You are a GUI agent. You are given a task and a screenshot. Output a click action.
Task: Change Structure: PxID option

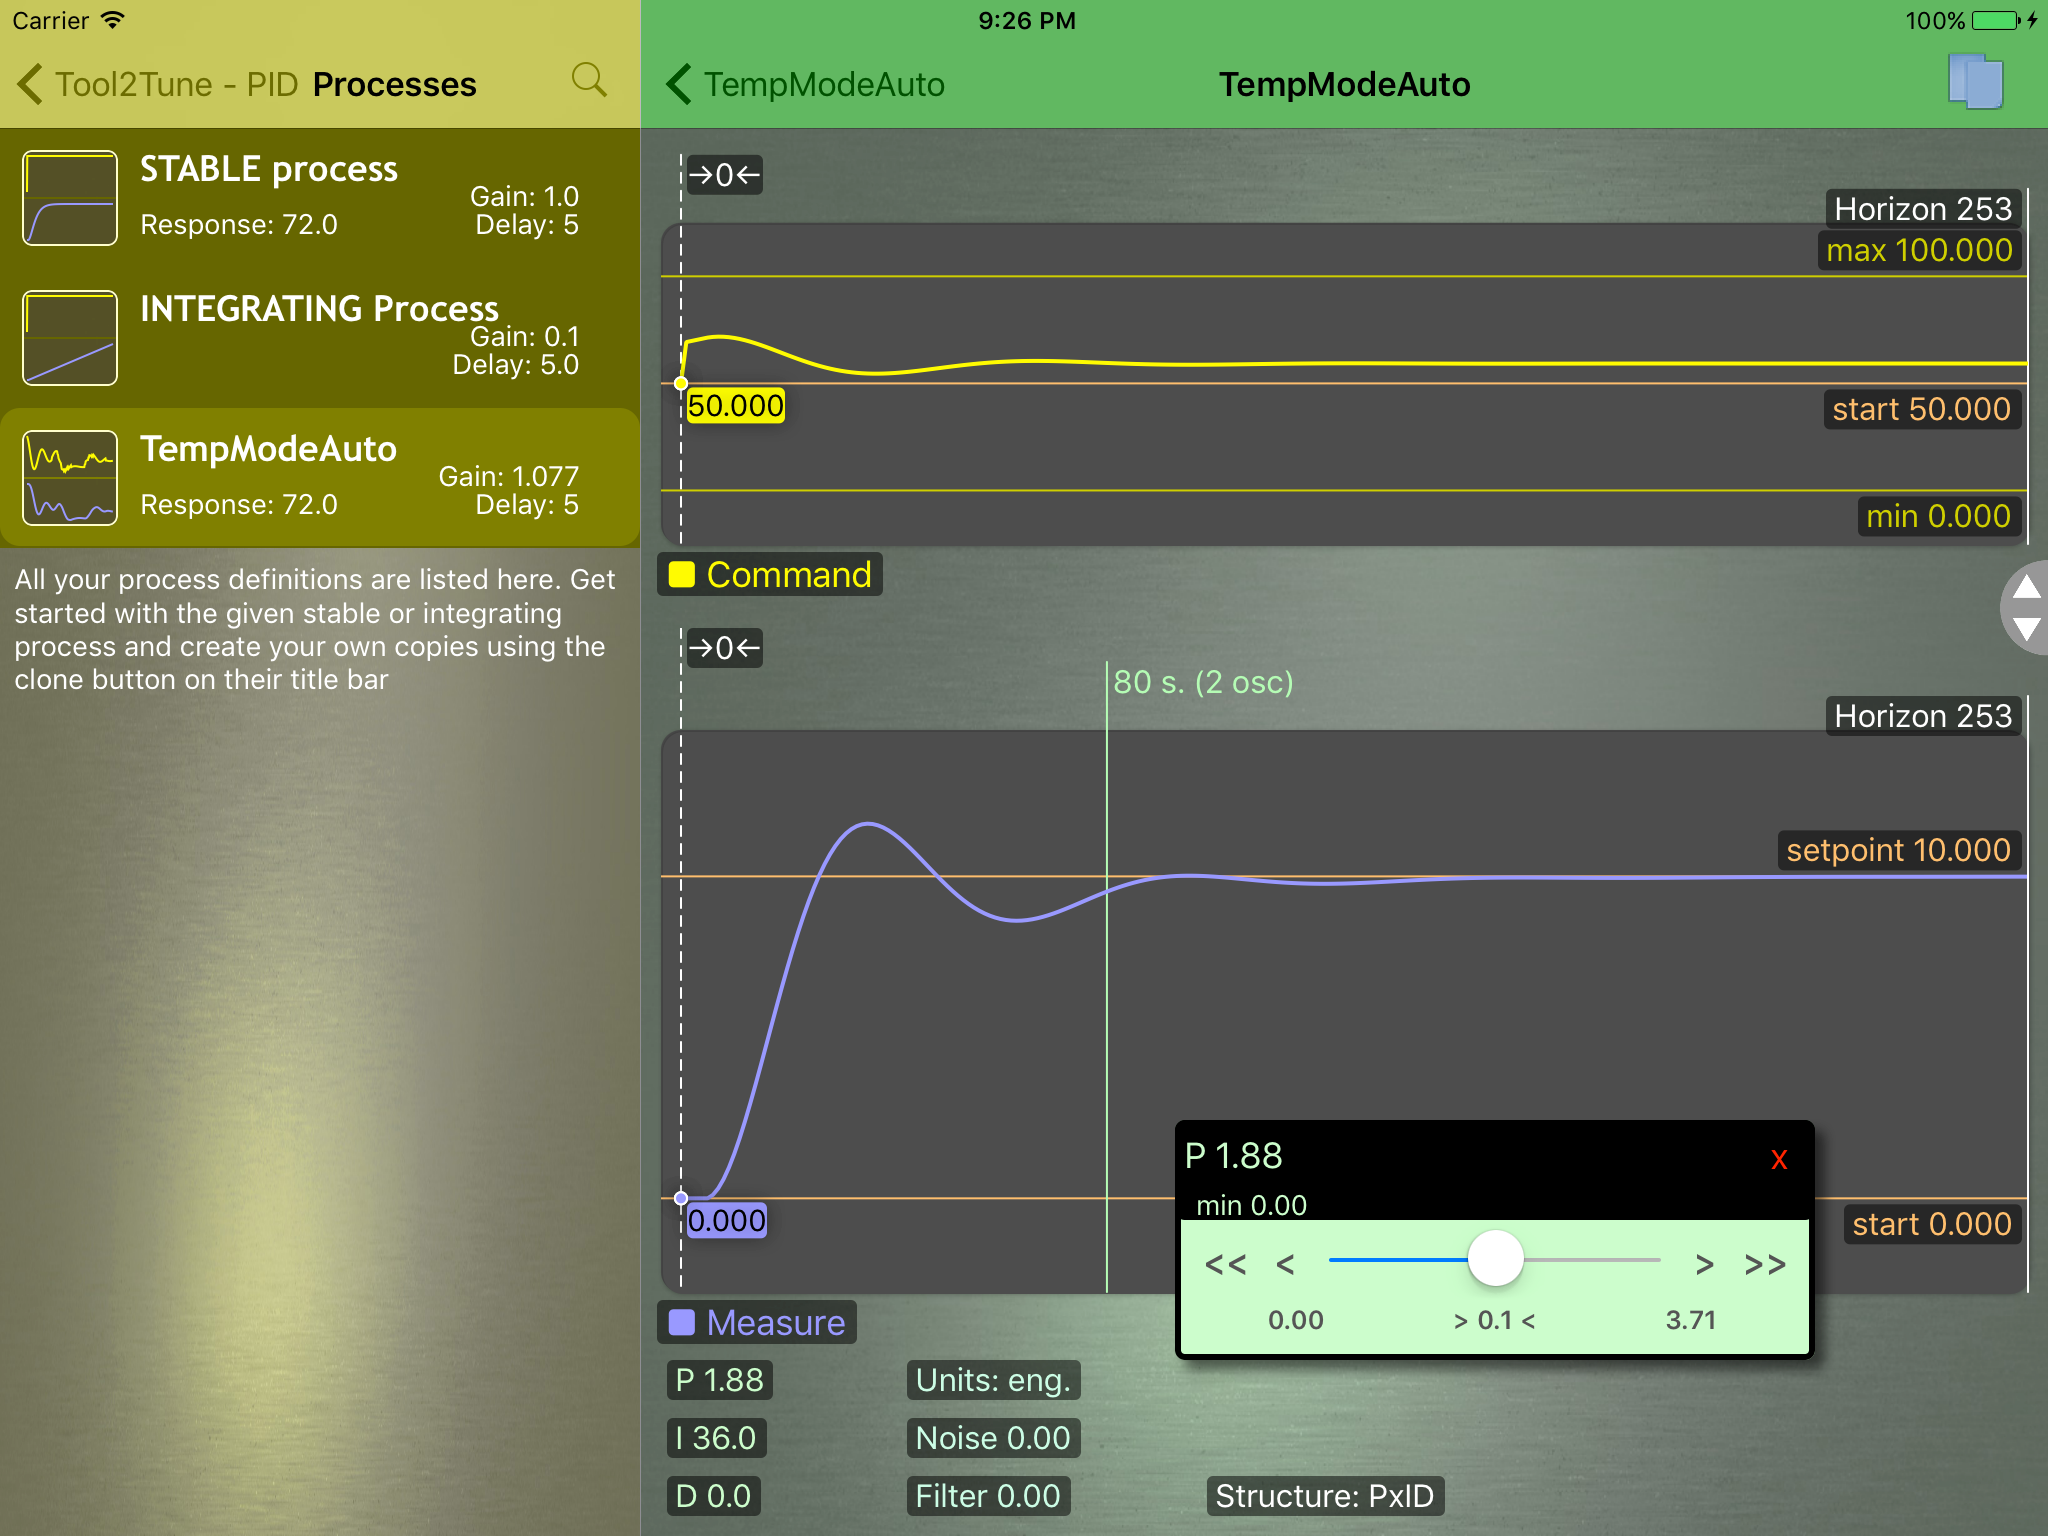coord(1325,1496)
